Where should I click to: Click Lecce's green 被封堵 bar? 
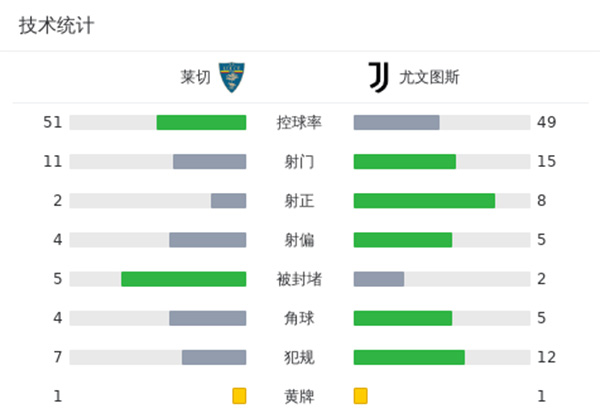pos(183,279)
